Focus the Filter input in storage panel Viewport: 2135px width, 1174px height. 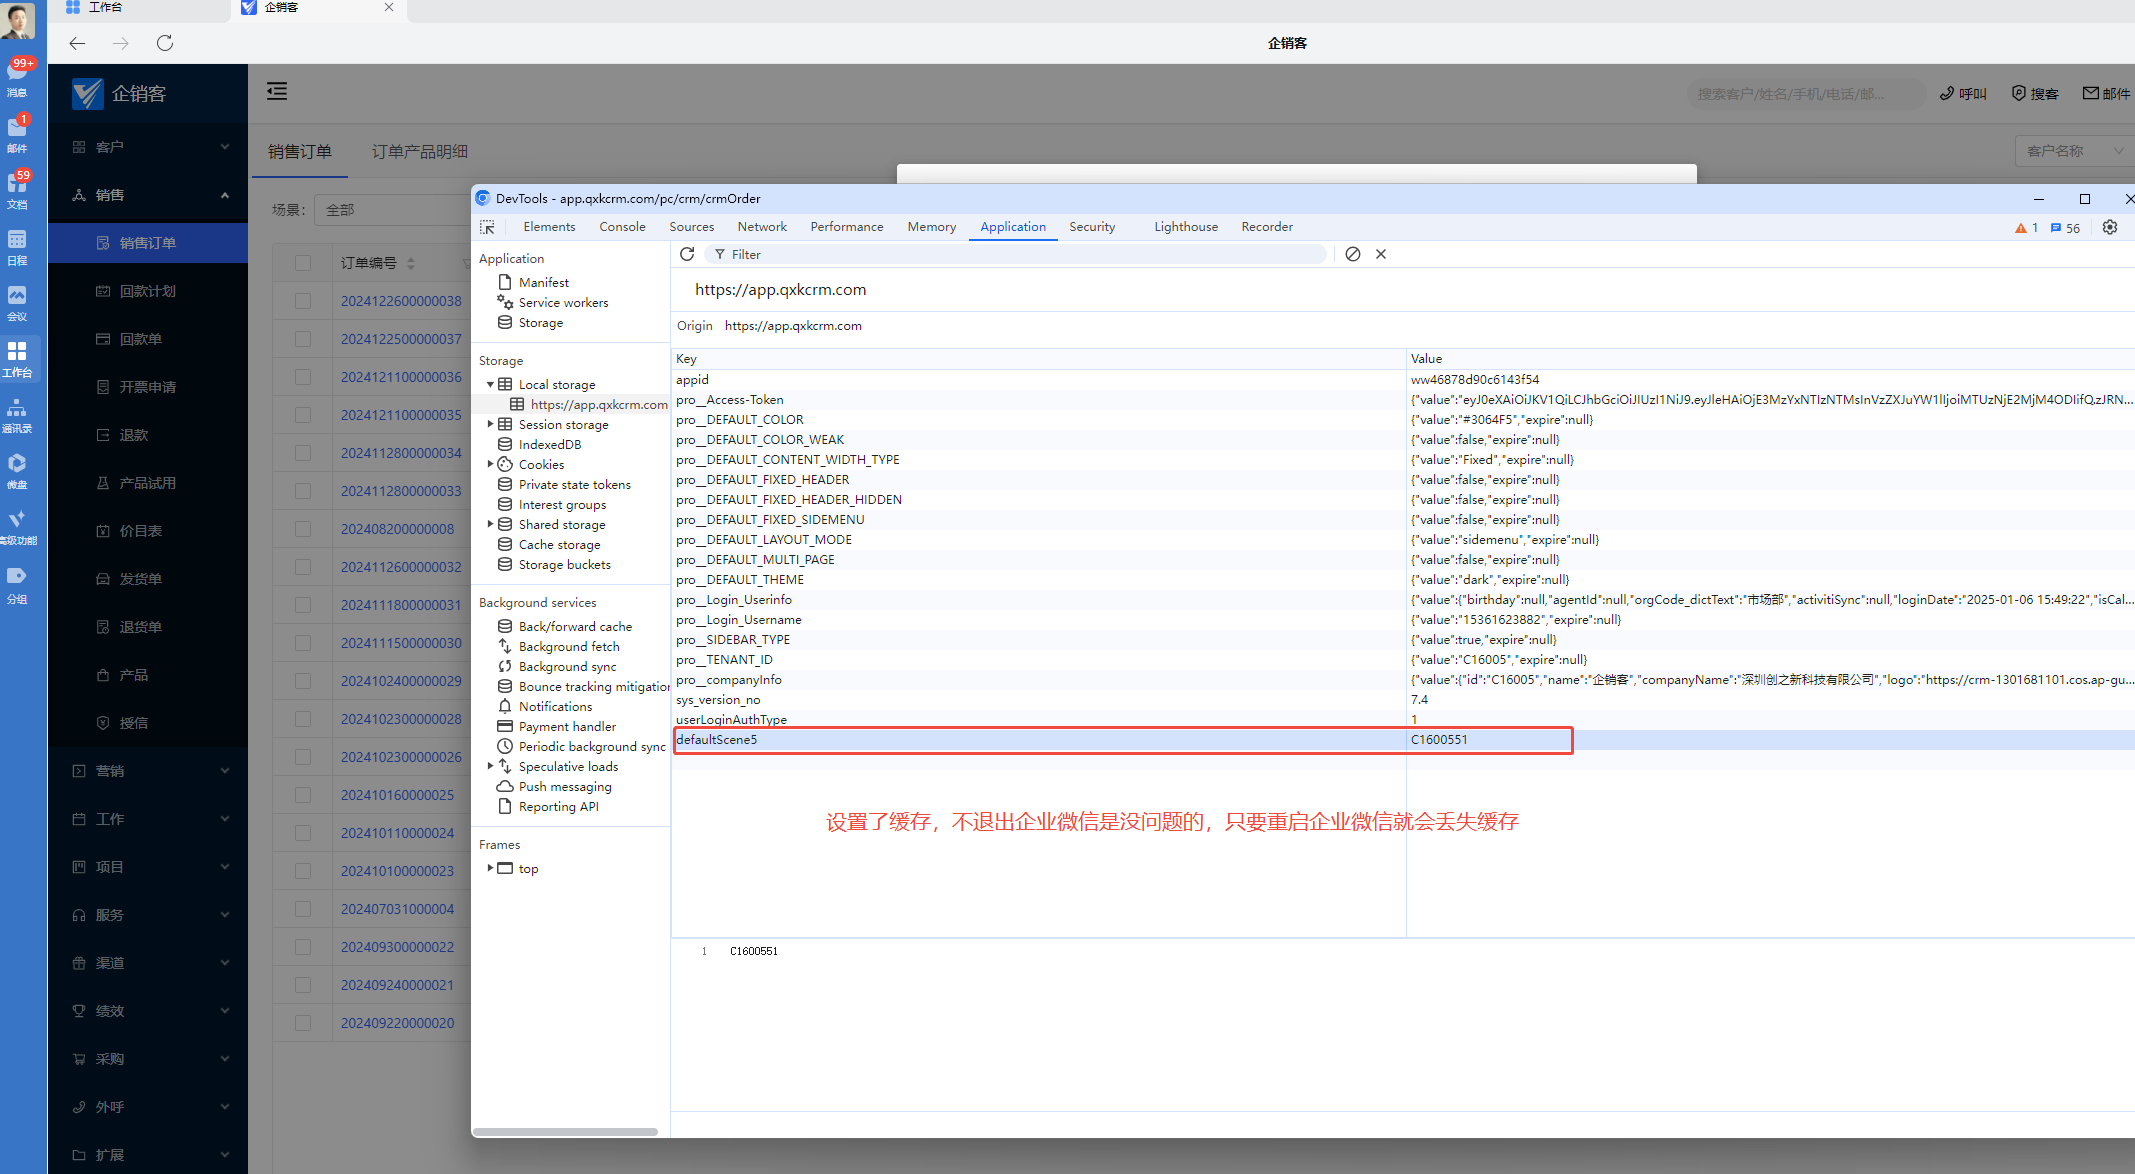(1015, 254)
